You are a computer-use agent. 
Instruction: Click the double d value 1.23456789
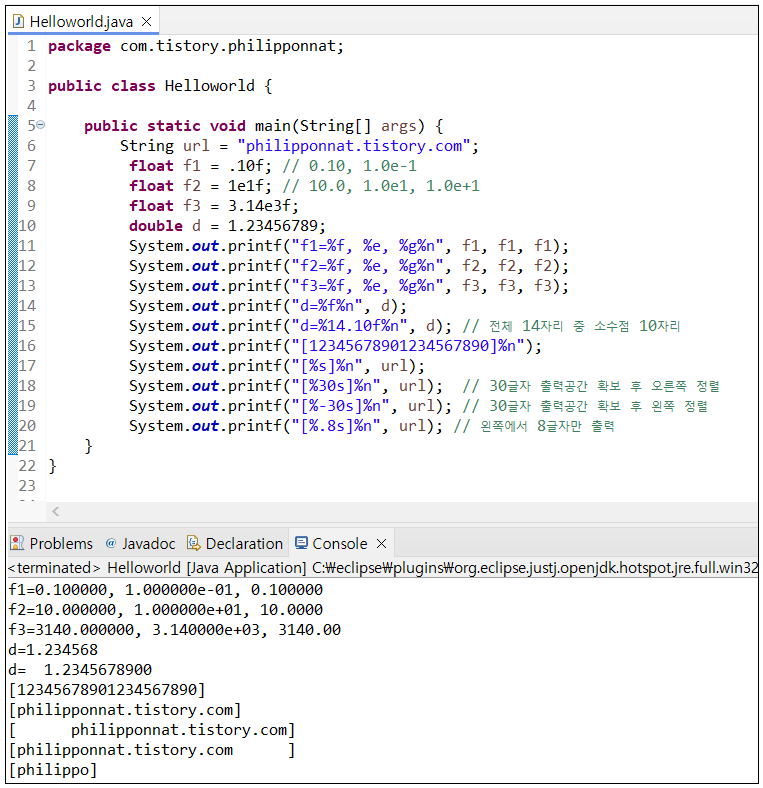point(273,226)
